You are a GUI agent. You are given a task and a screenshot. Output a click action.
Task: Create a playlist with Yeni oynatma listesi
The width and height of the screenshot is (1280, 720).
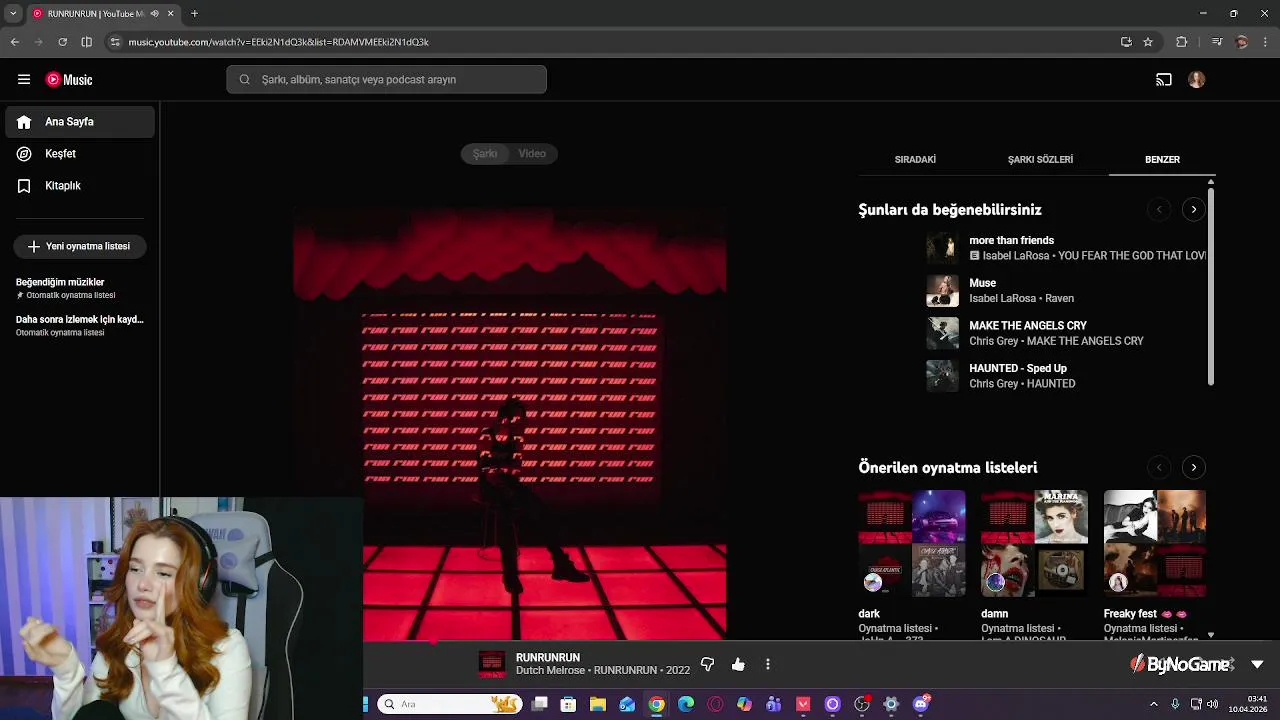point(80,246)
